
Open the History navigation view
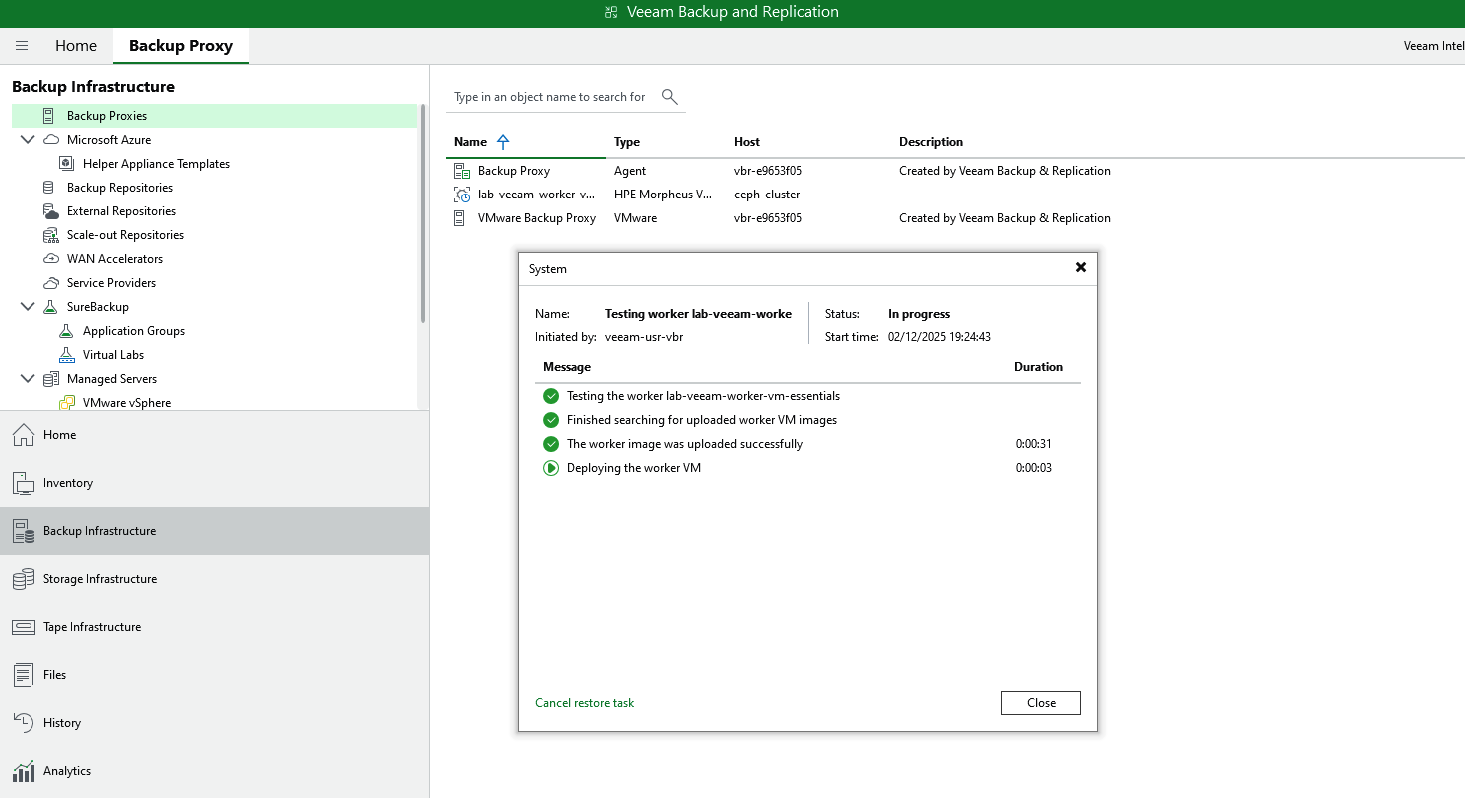click(x=214, y=723)
